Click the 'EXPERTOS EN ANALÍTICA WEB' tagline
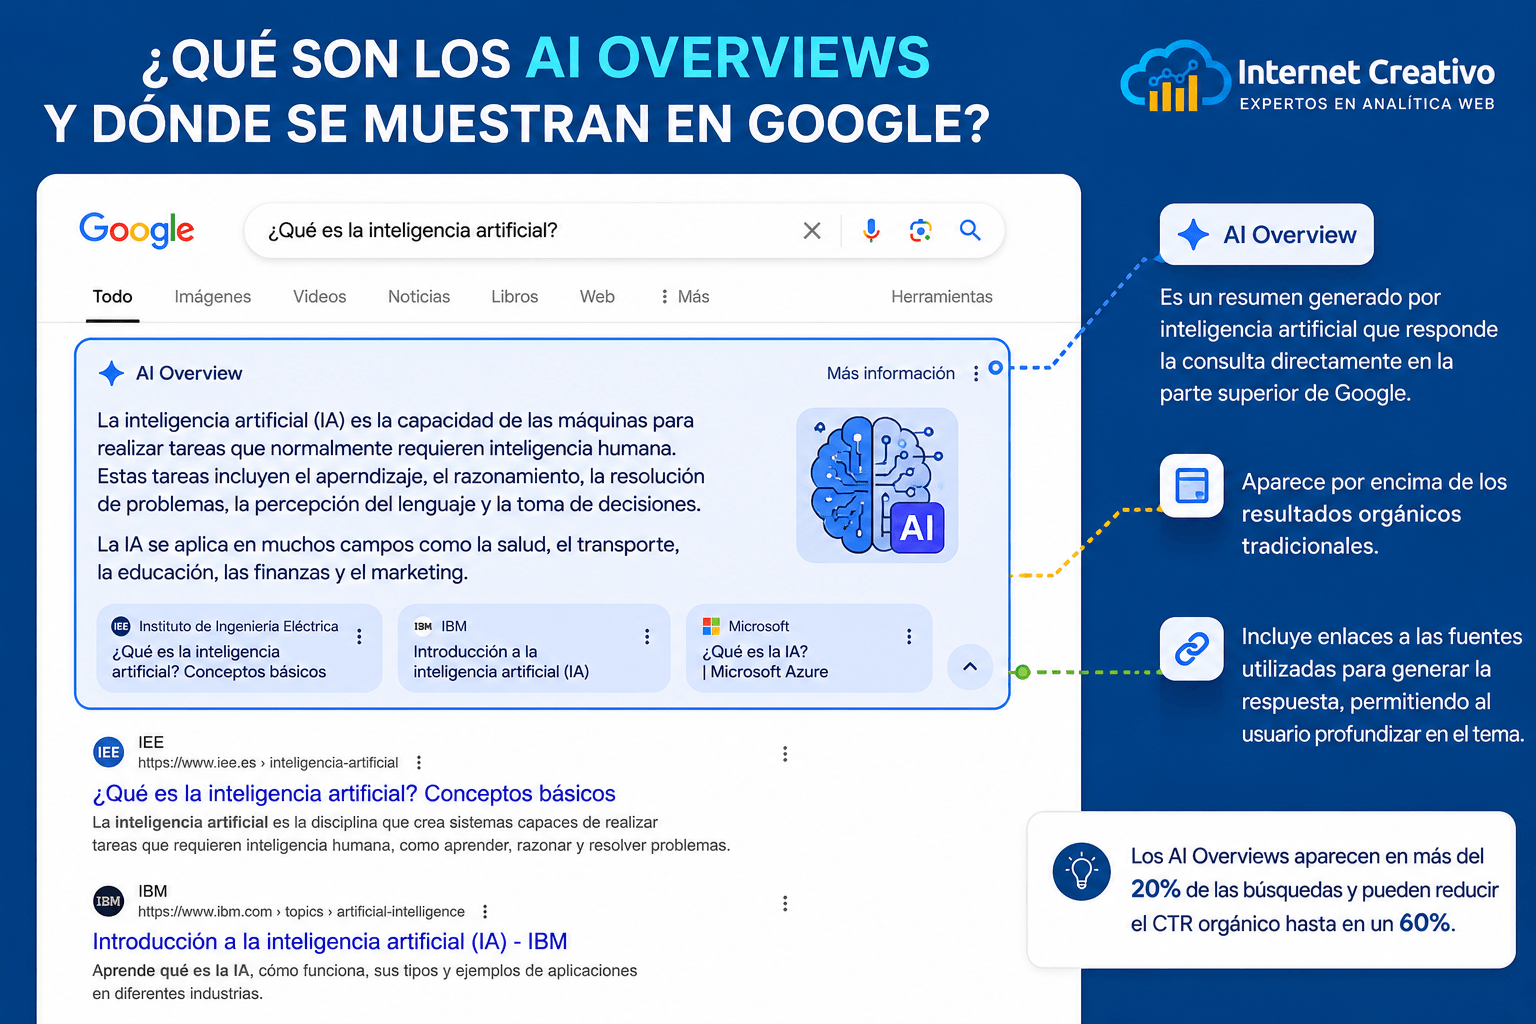Viewport: 1536px width, 1024px height. coord(1367,104)
